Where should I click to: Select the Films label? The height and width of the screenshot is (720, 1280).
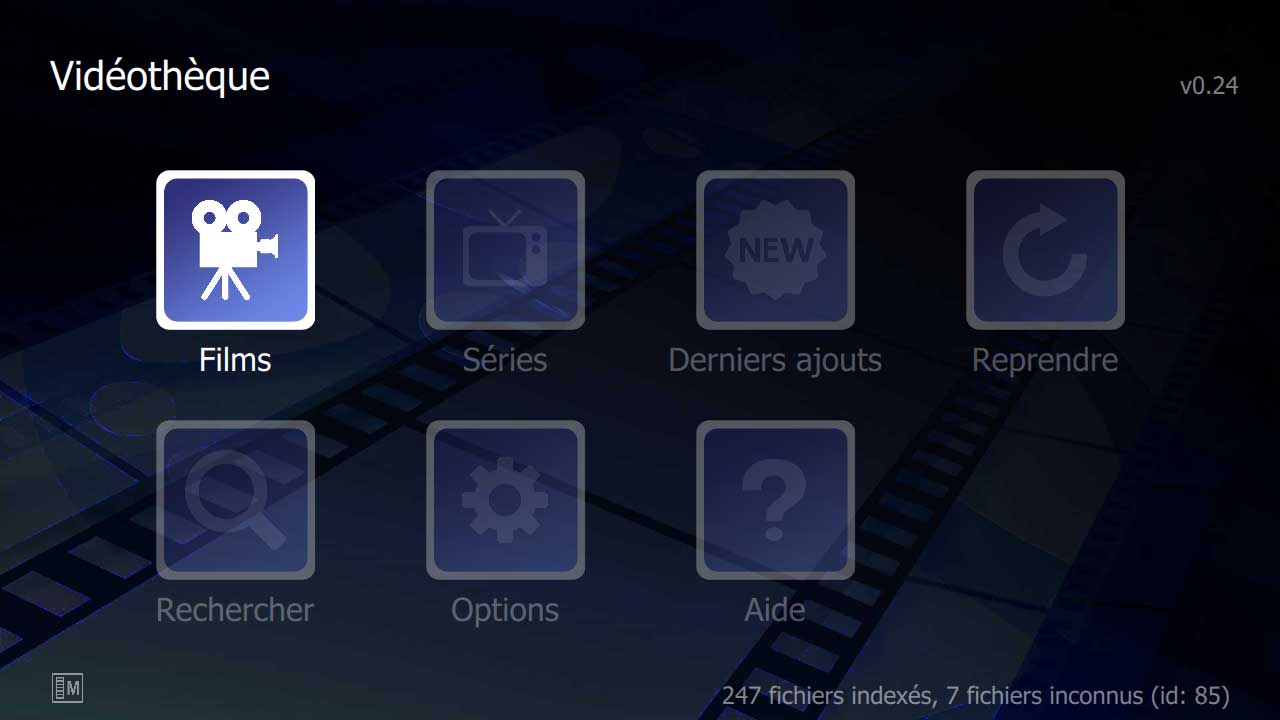(235, 360)
